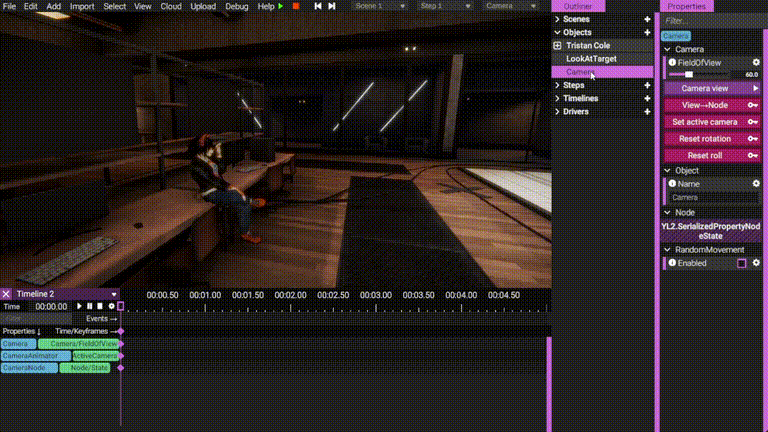The image size is (768, 432).
Task: Click the key icon on Reset rotation
Action: click(x=755, y=139)
